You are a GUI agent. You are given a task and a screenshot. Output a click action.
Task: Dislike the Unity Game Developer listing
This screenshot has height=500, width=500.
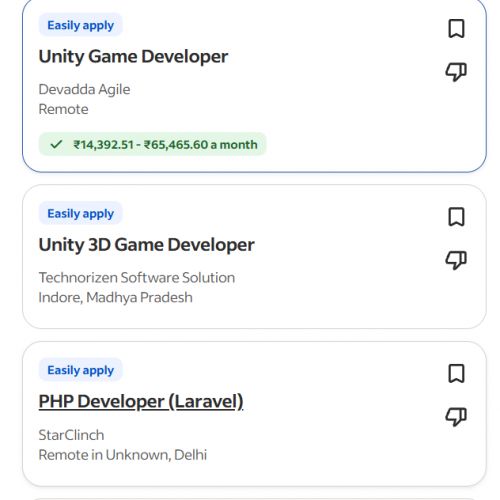pos(456,72)
